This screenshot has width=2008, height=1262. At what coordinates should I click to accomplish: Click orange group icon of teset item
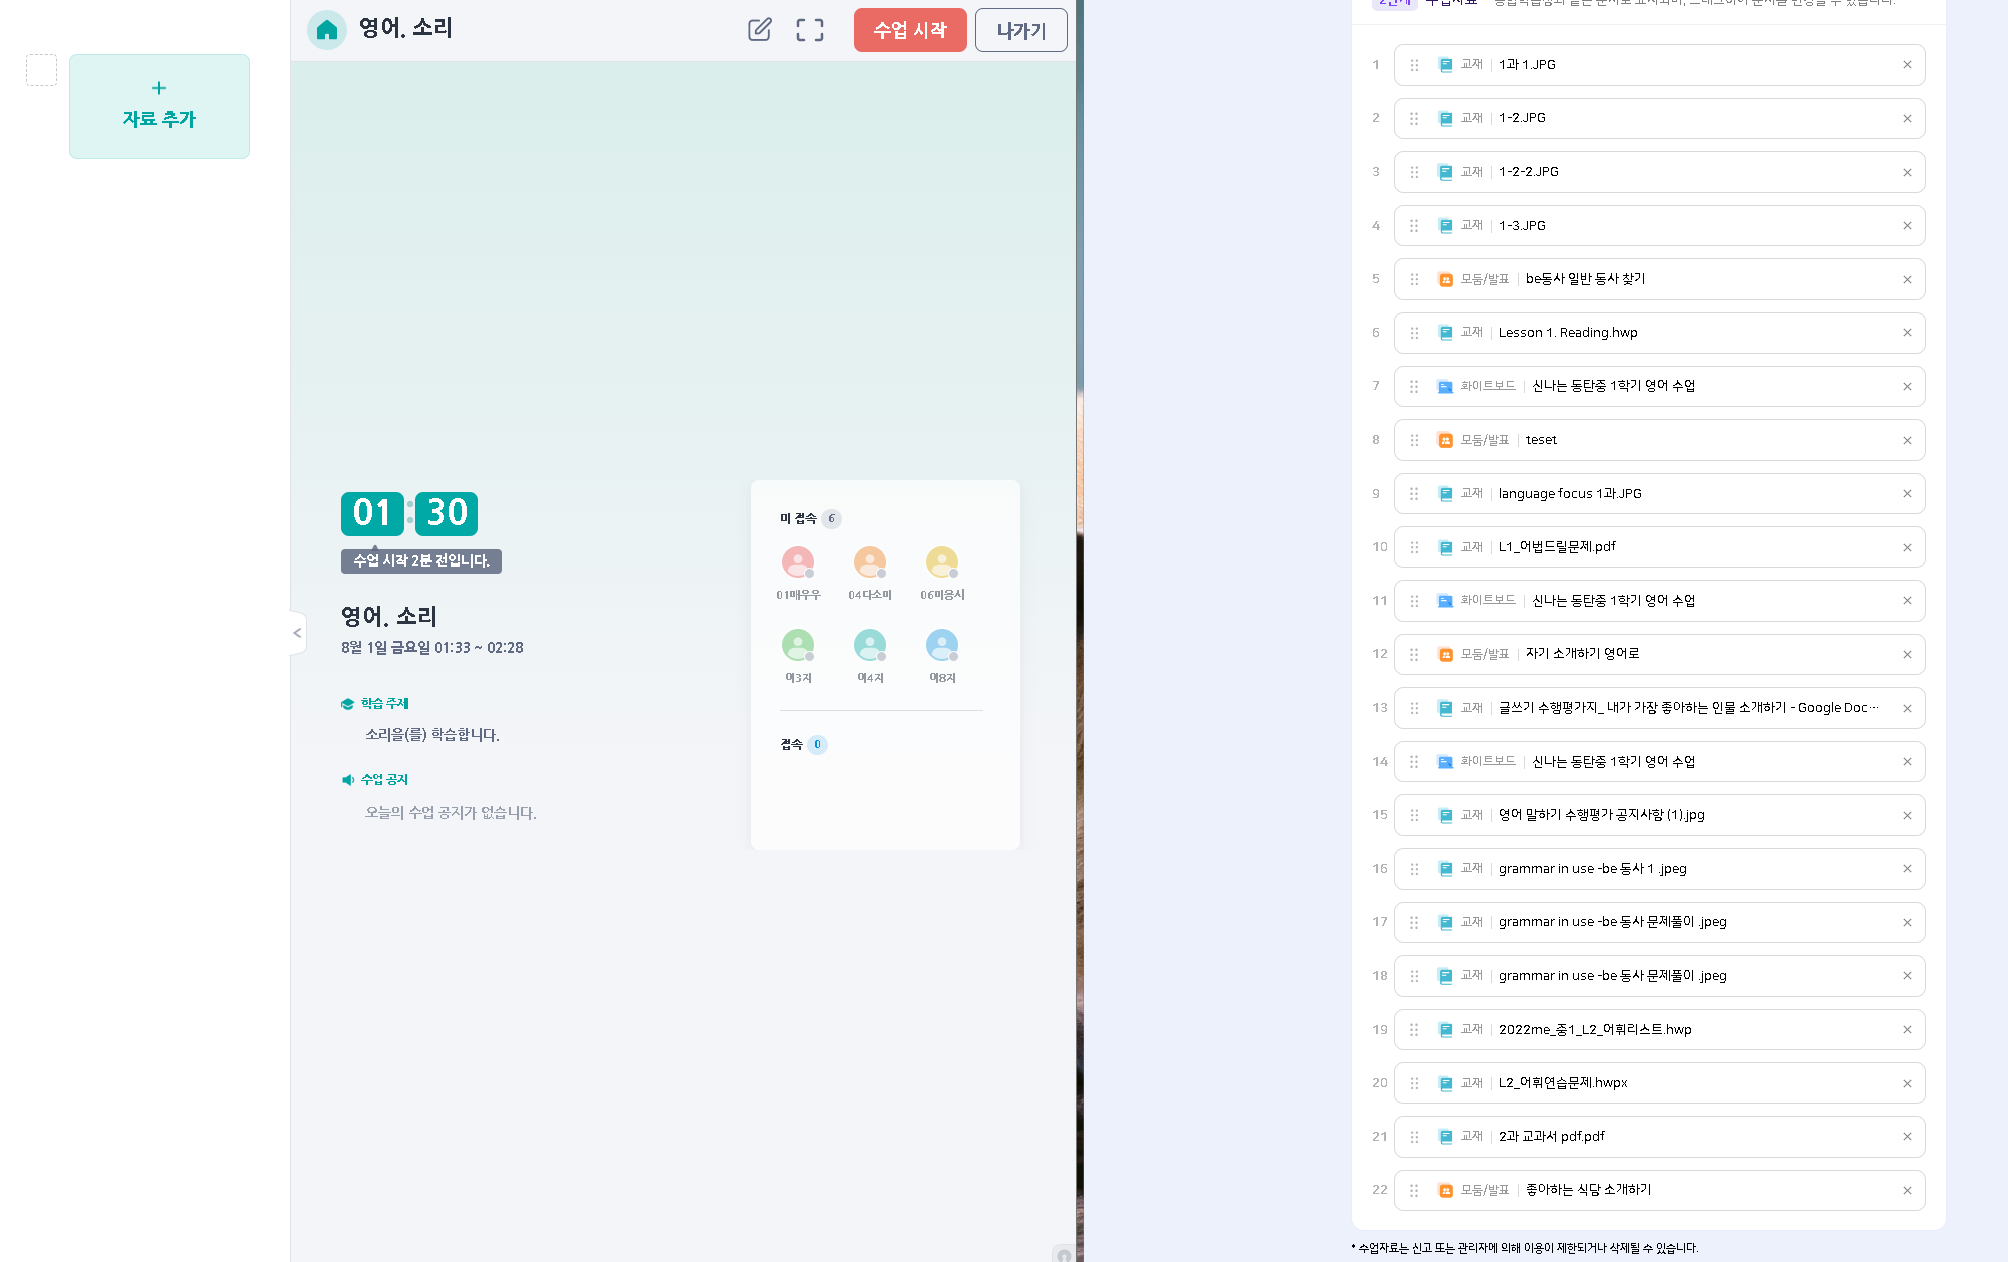[x=1445, y=440]
